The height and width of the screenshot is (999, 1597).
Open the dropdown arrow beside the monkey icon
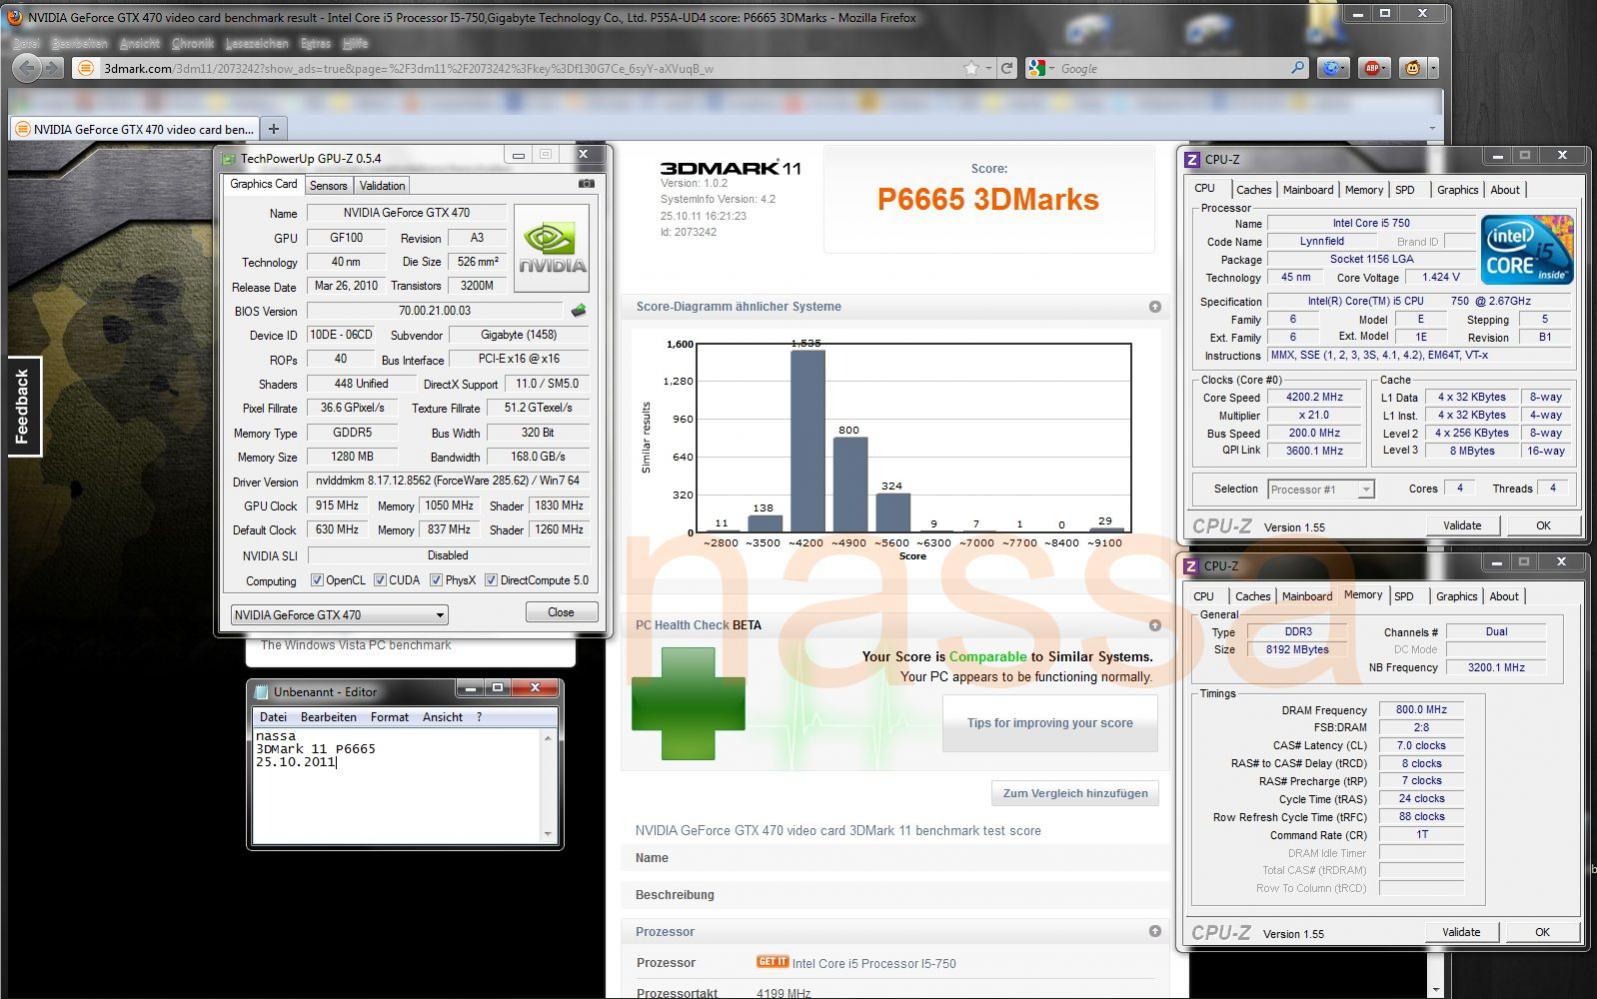point(1433,68)
